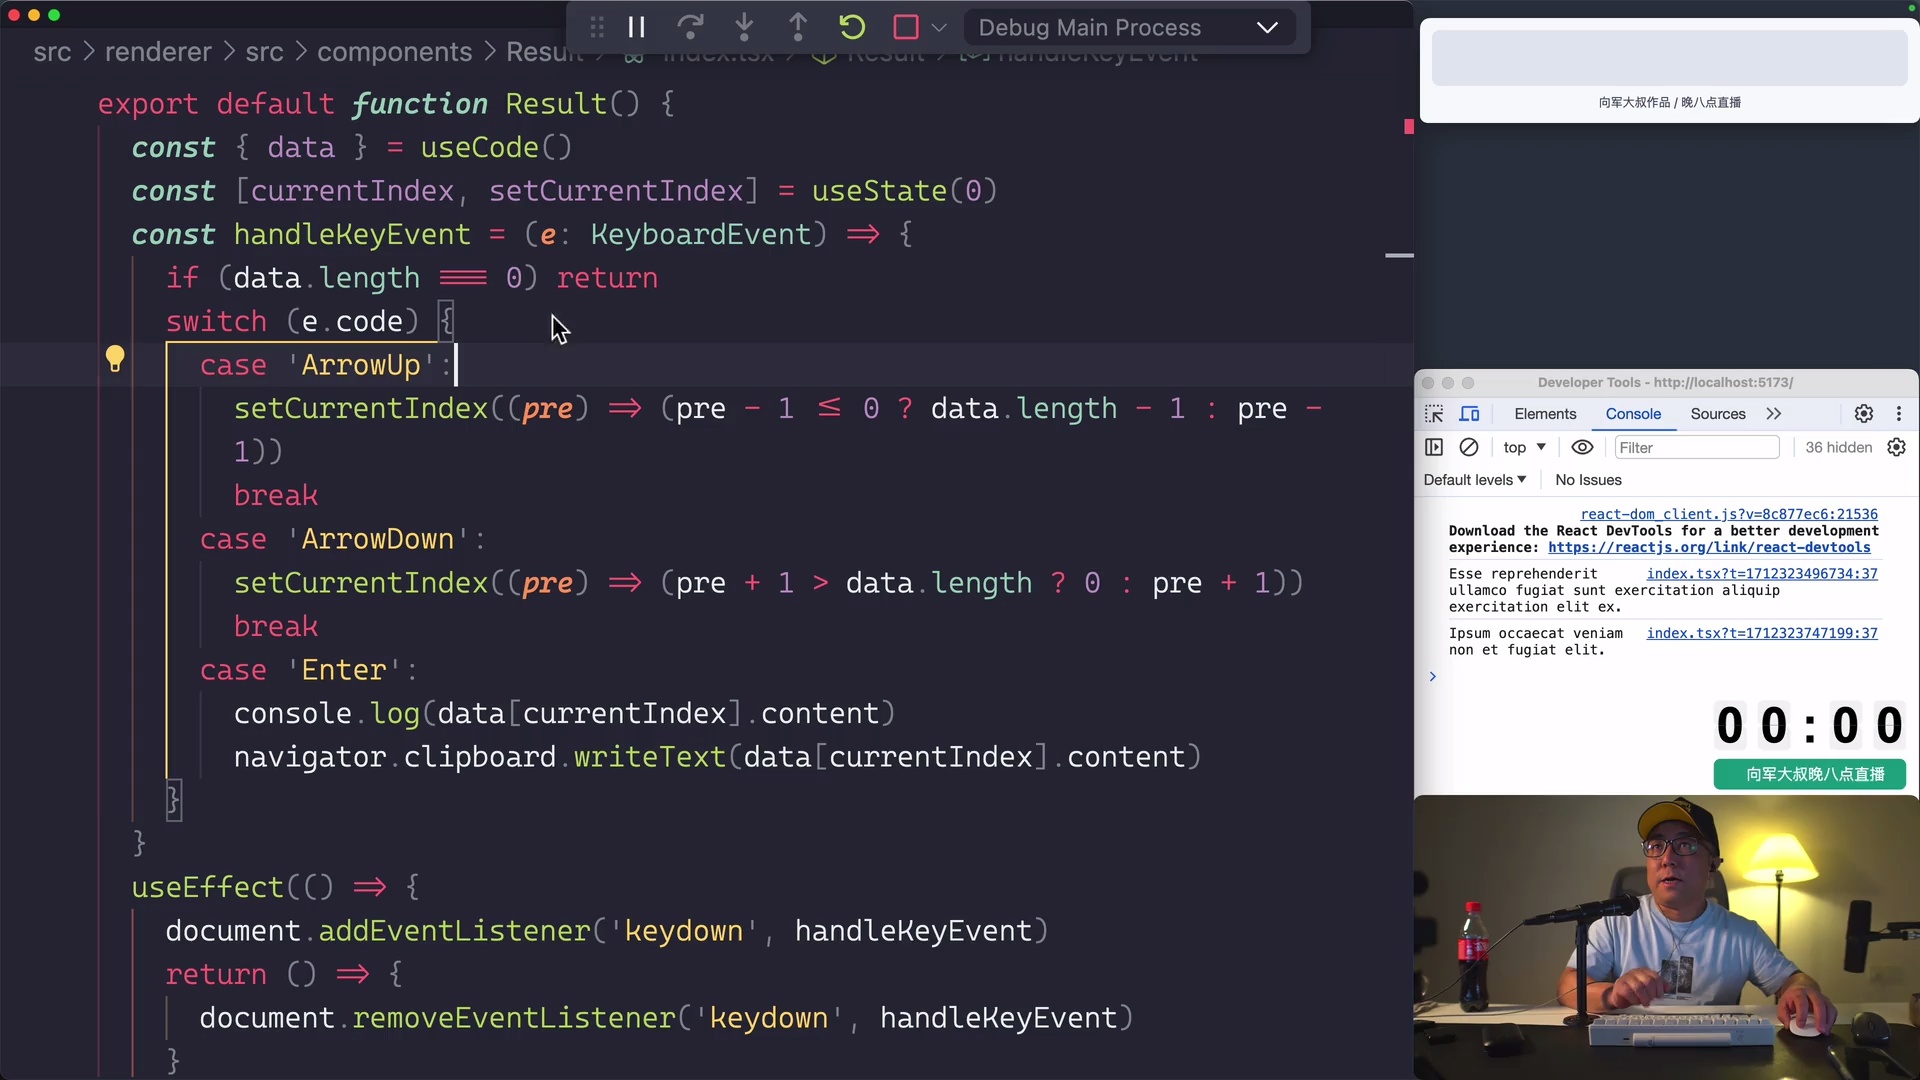Open the react-devtools download link

click(1708, 548)
